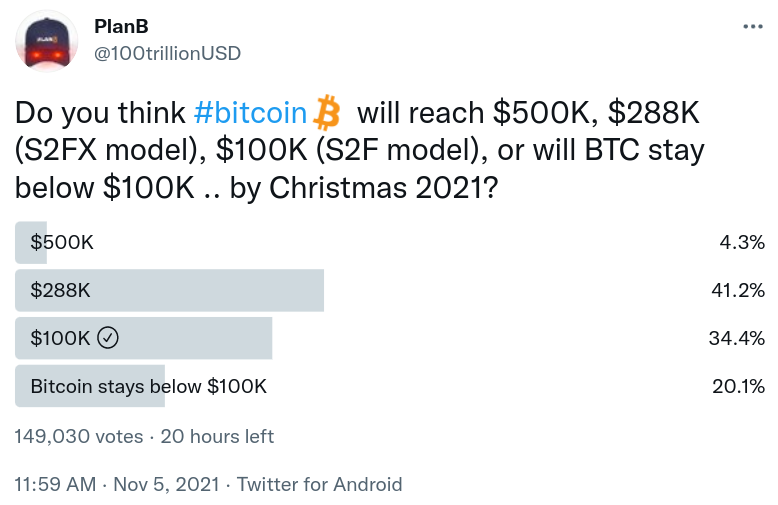Open the Nov 5, 2021 date link
This screenshot has height=505, width=778.
166,484
